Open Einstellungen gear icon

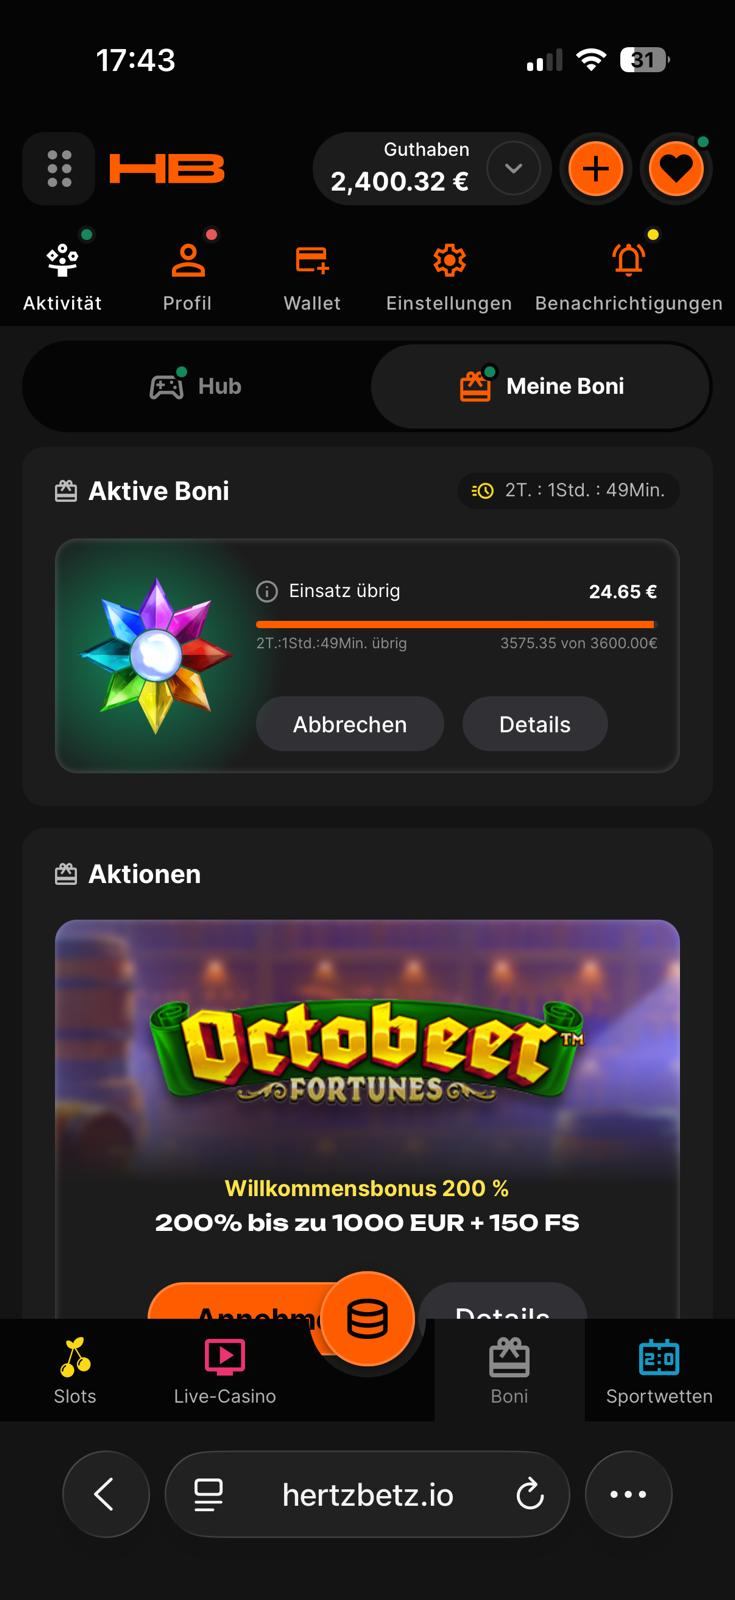pos(449,277)
